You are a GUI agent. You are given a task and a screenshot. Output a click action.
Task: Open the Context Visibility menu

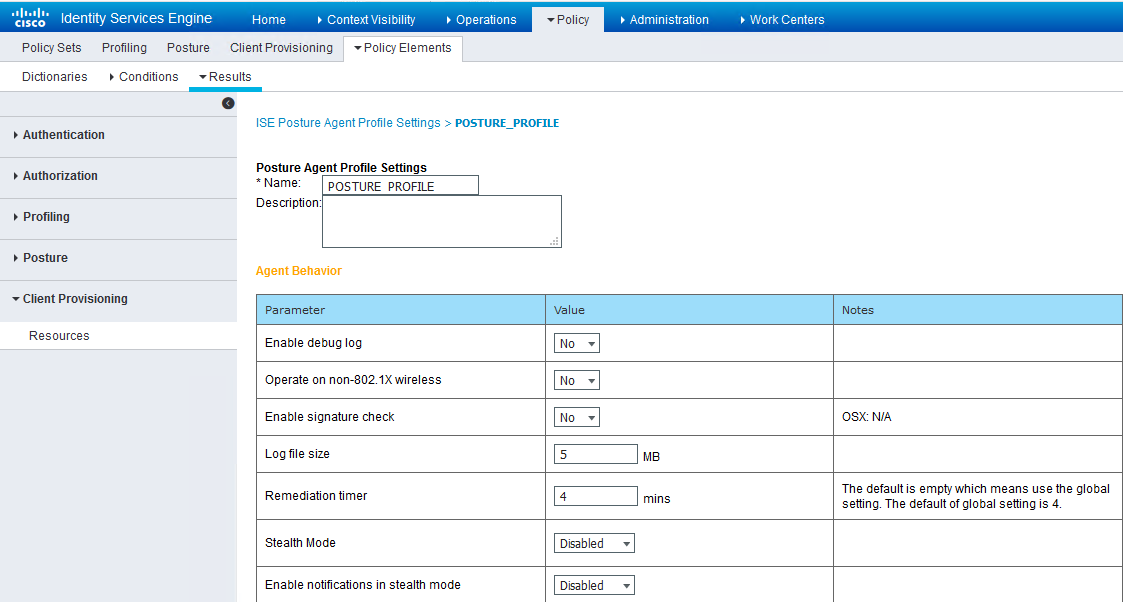pos(366,19)
